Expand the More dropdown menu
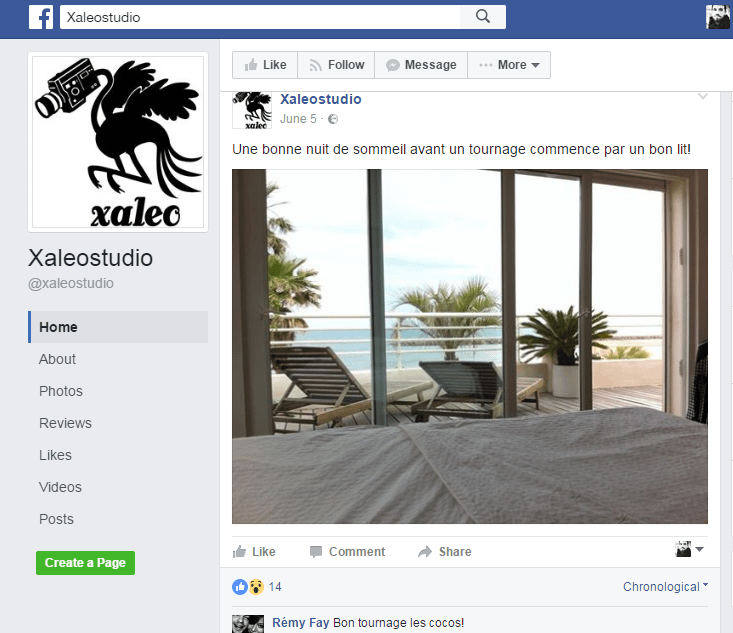 click(509, 65)
